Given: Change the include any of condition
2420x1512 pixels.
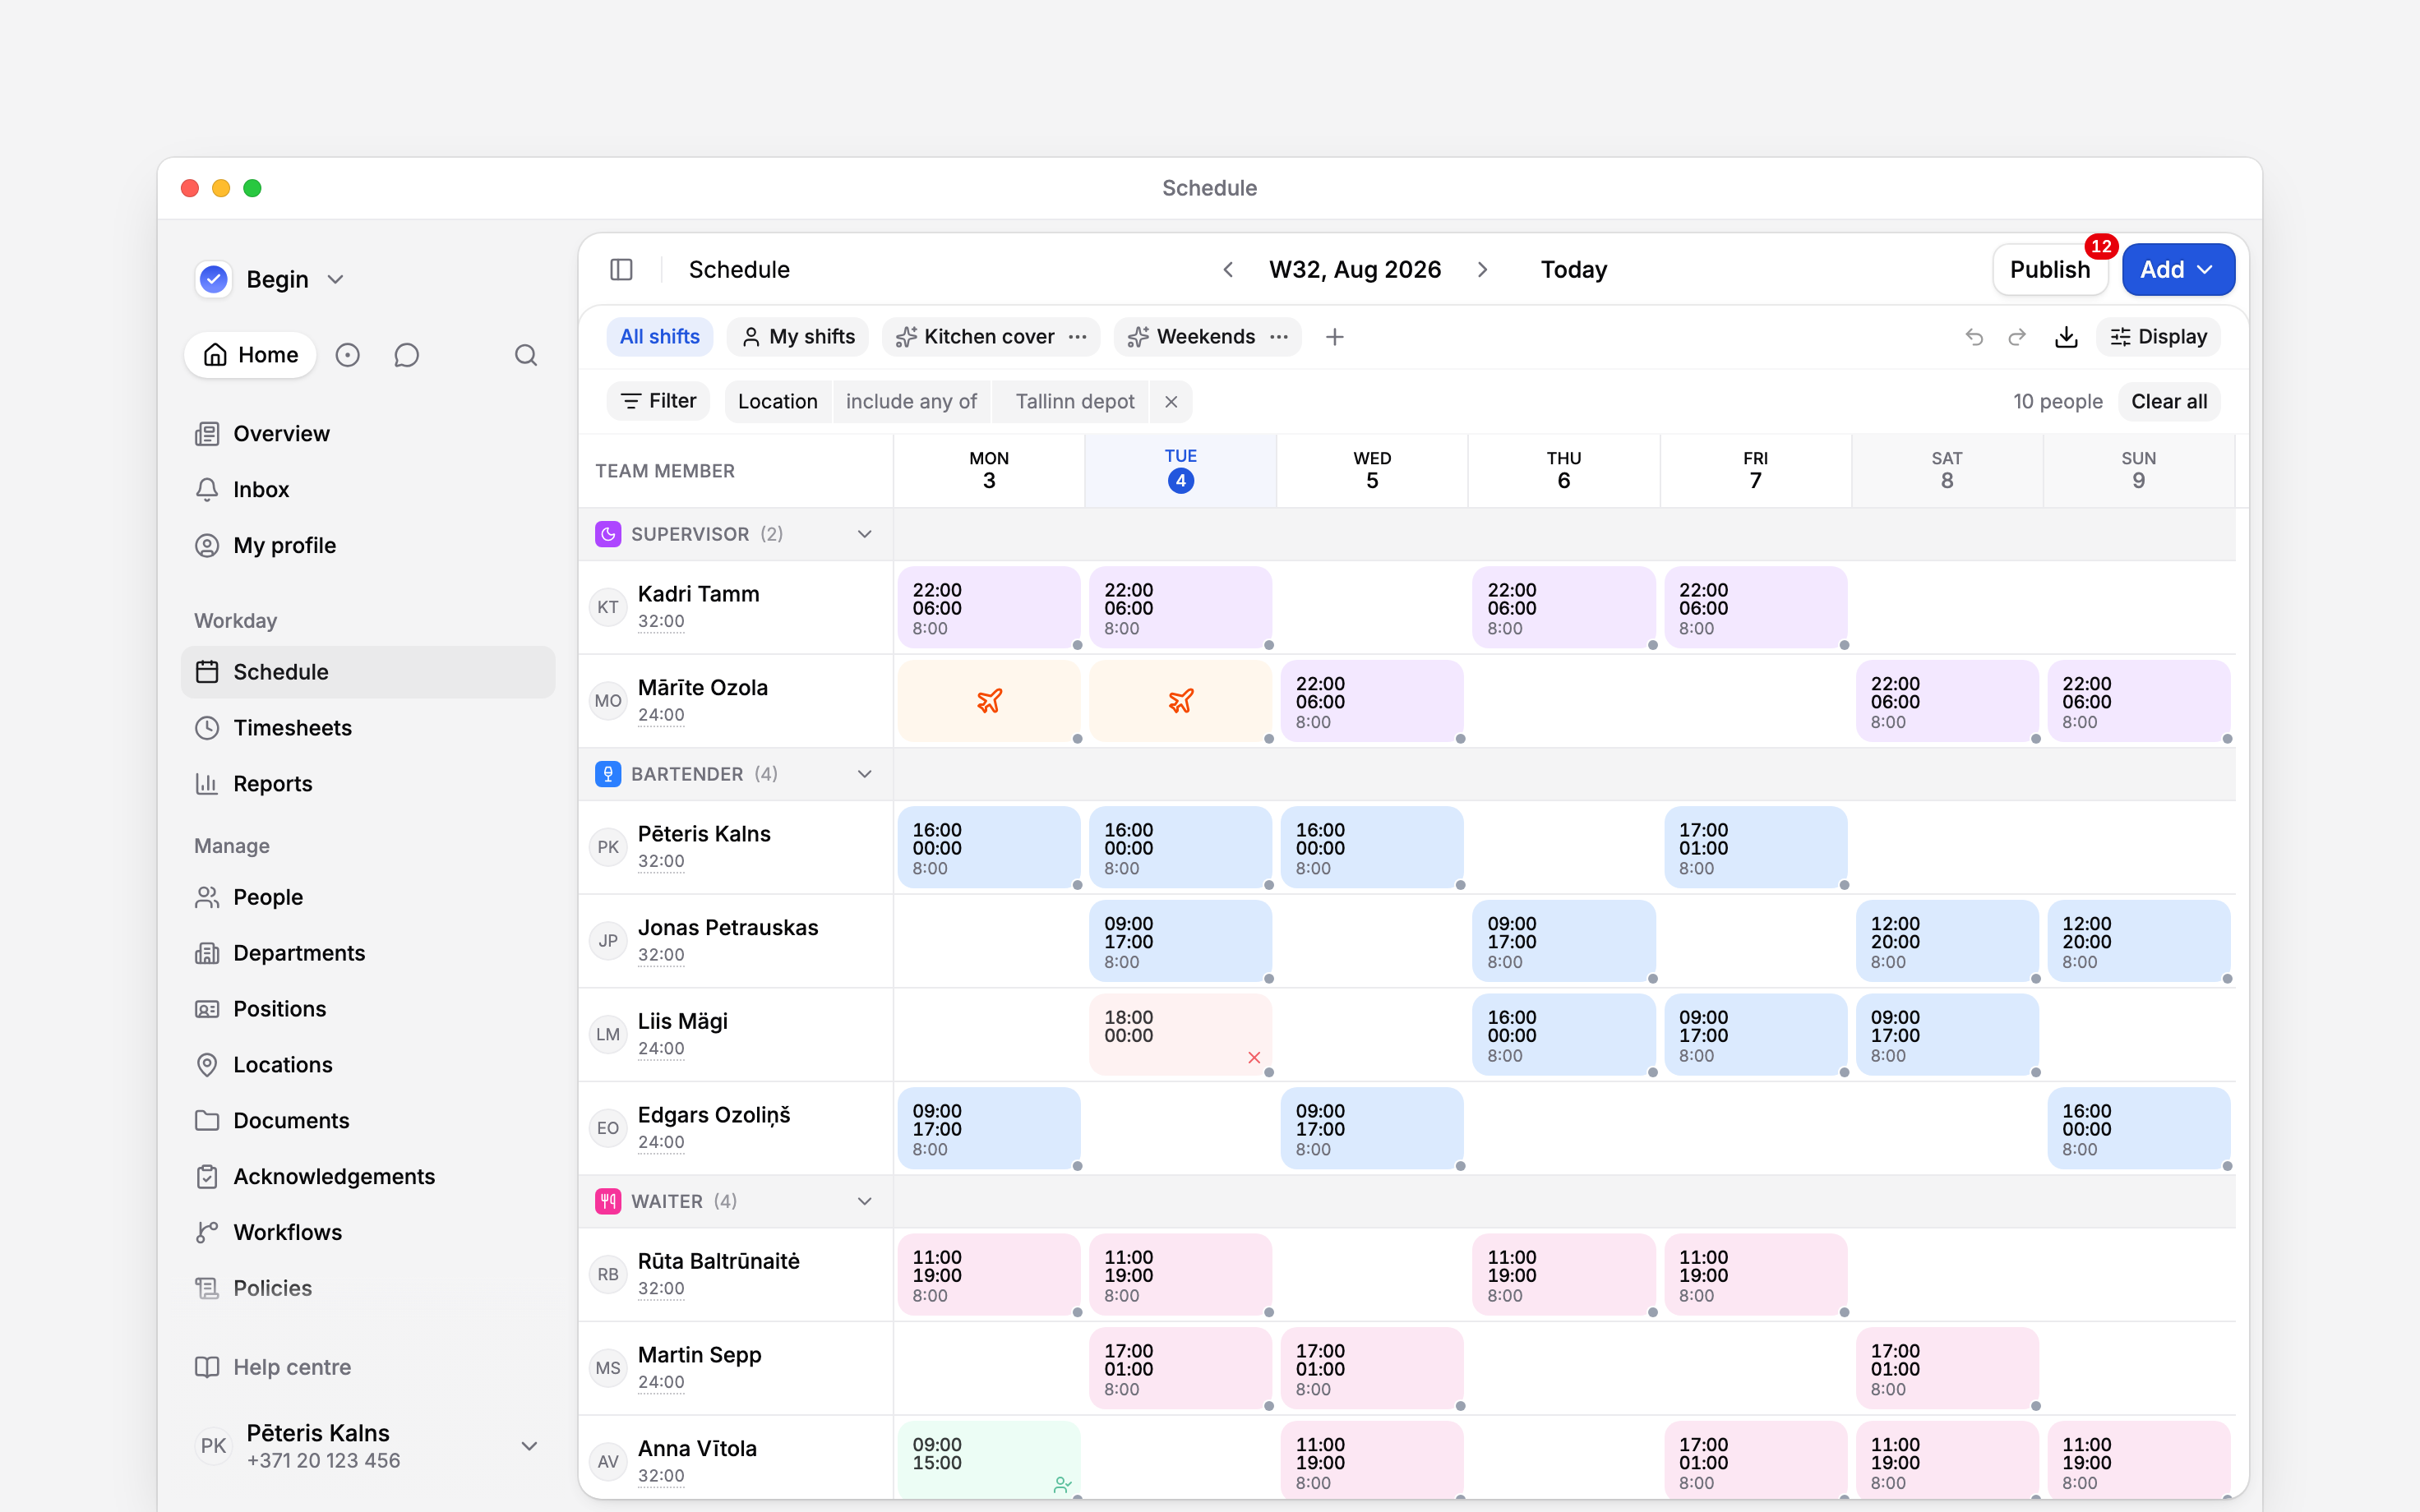Looking at the screenshot, I should [x=911, y=402].
